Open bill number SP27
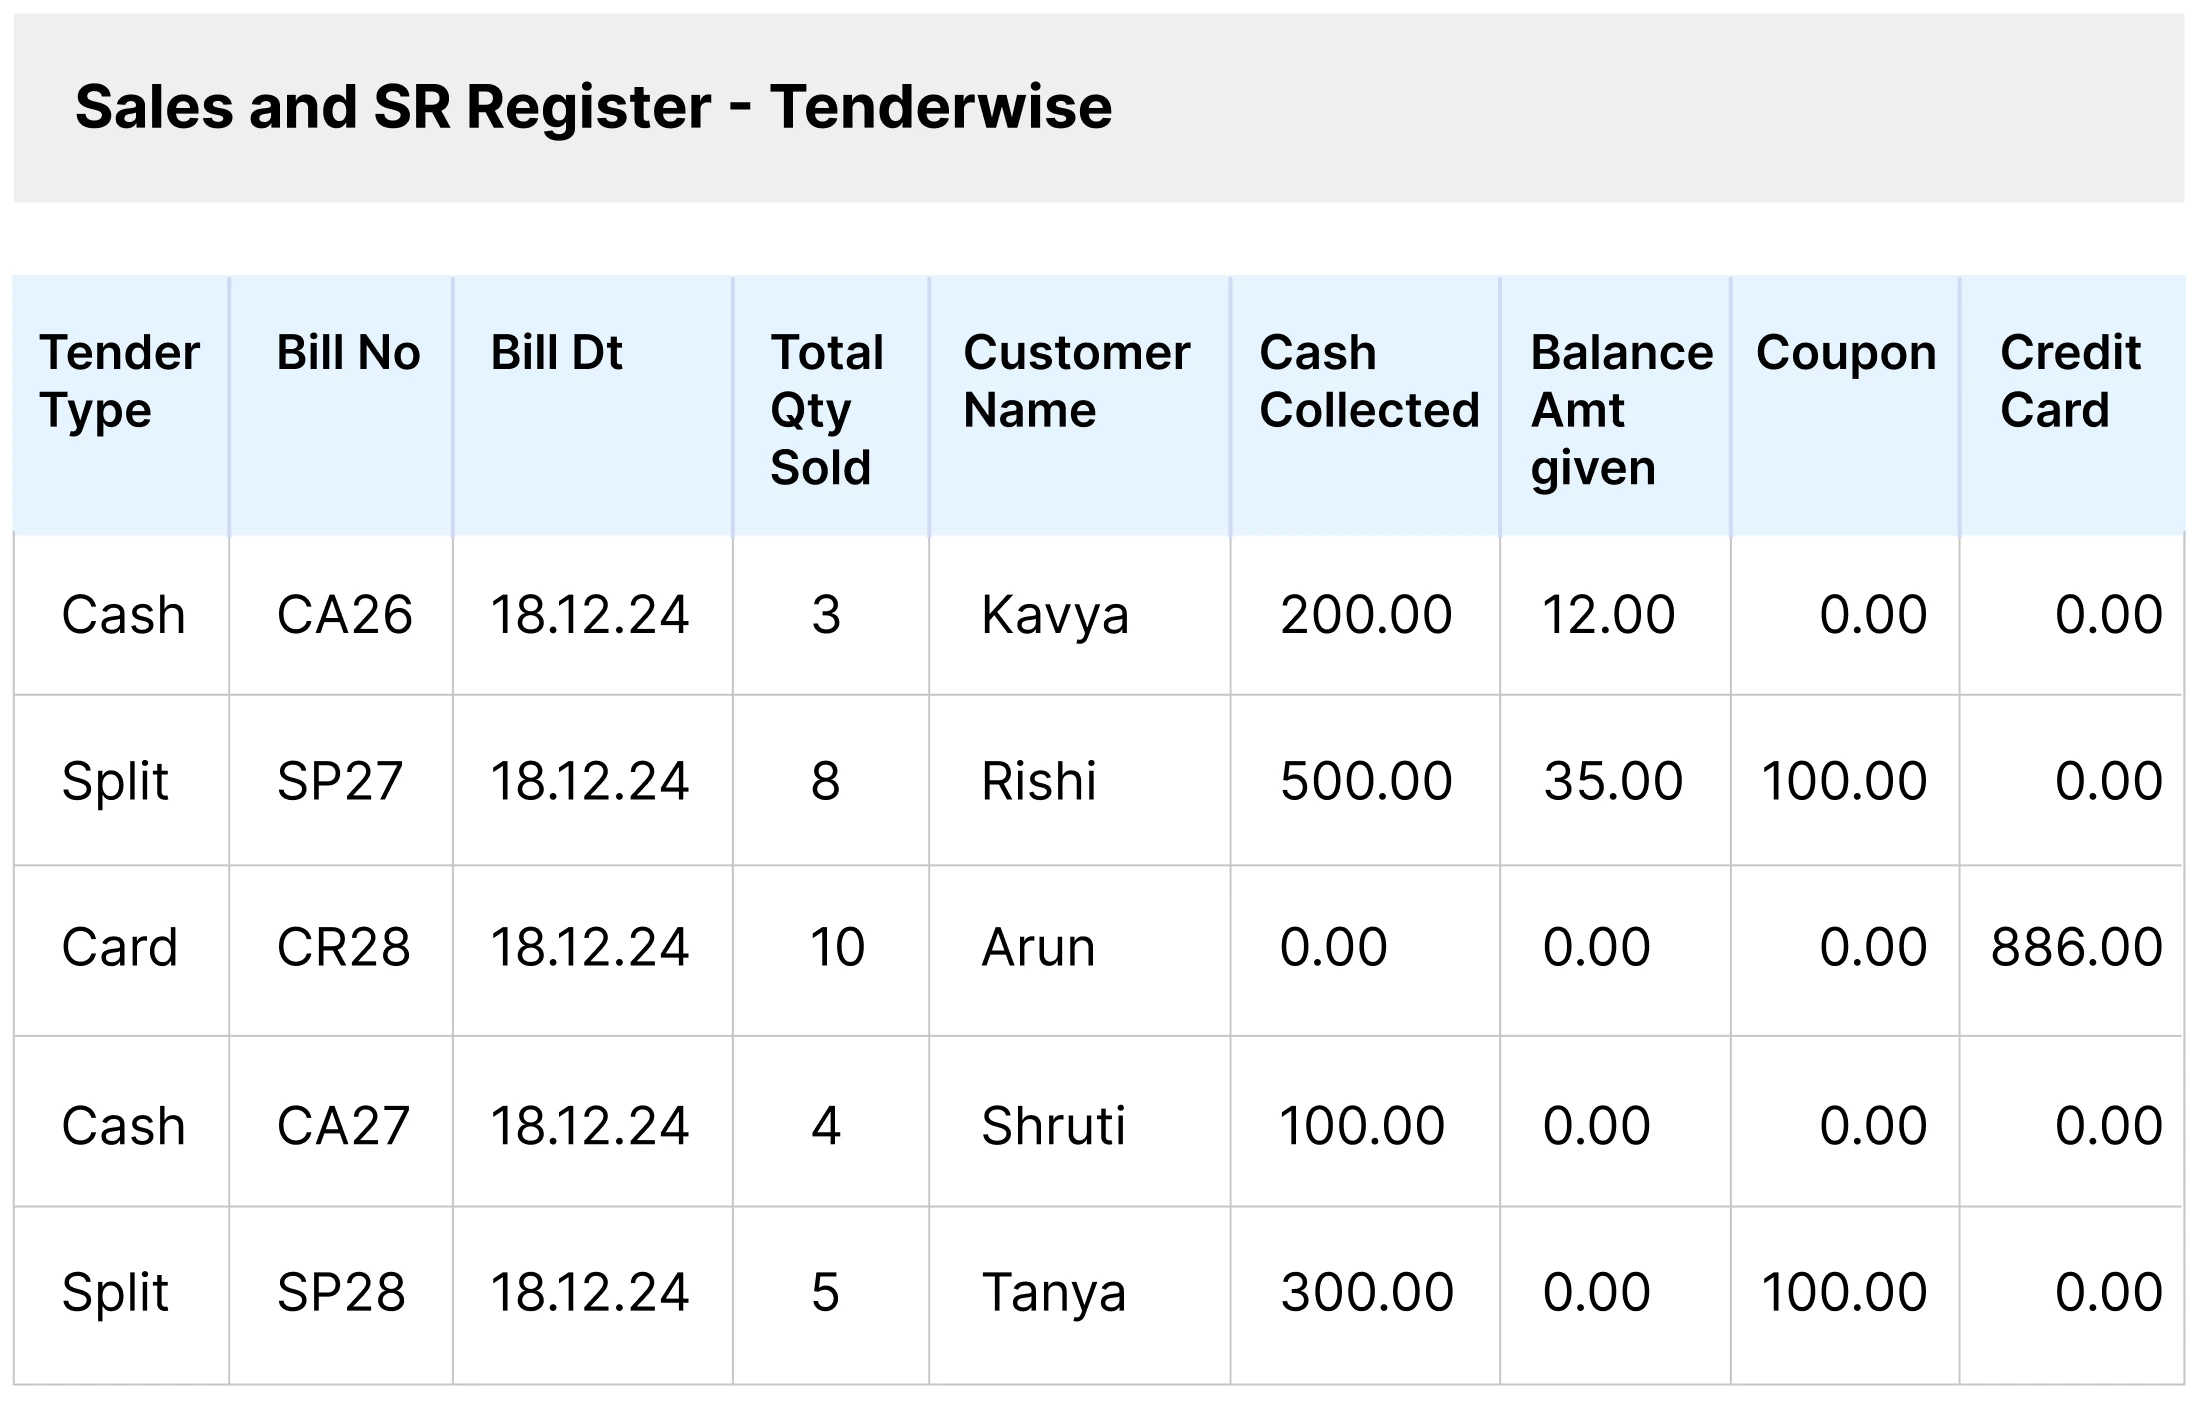 tap(340, 781)
